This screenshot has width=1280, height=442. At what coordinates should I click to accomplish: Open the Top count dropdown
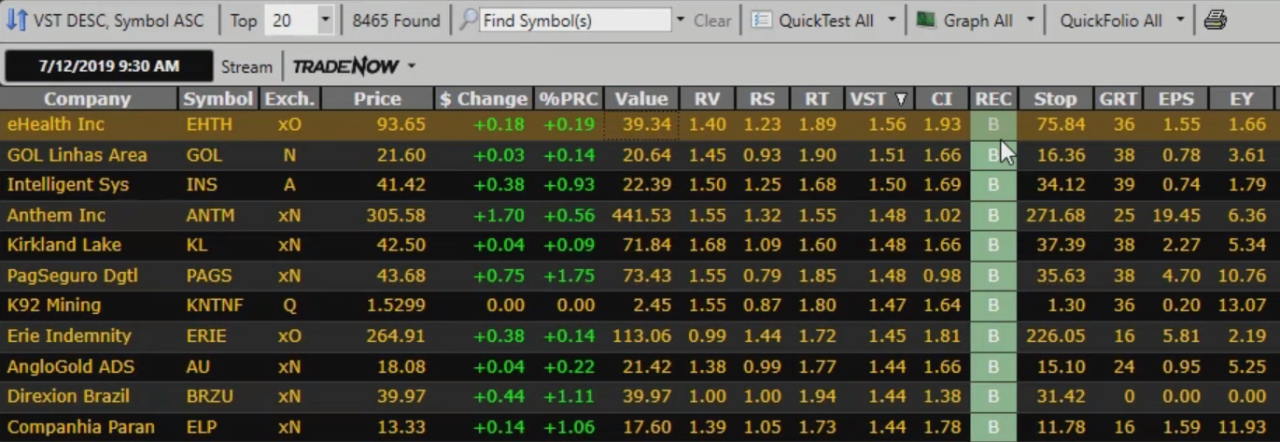[x=324, y=20]
